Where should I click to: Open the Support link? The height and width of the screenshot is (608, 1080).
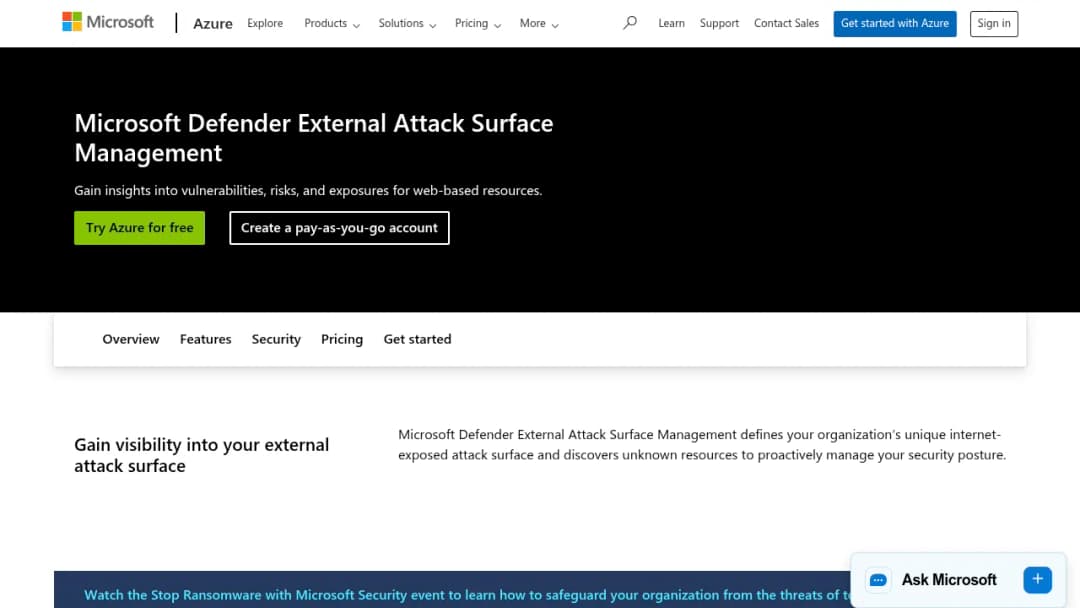pyautogui.click(x=719, y=23)
